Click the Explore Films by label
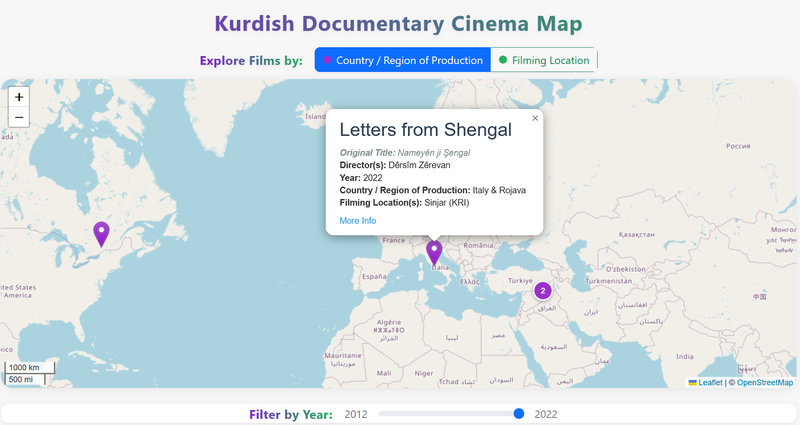 [251, 60]
